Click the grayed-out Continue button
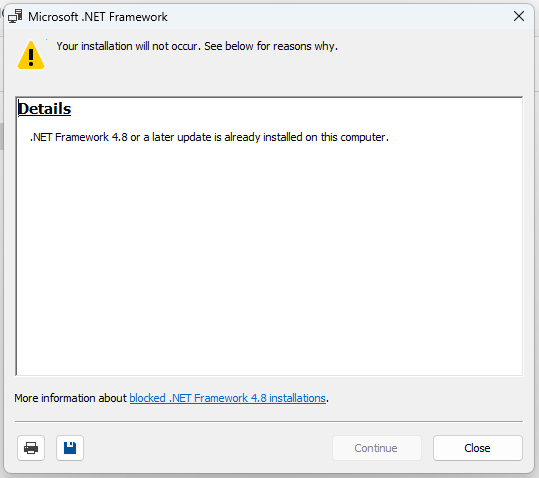The height and width of the screenshot is (478, 539). click(x=377, y=448)
